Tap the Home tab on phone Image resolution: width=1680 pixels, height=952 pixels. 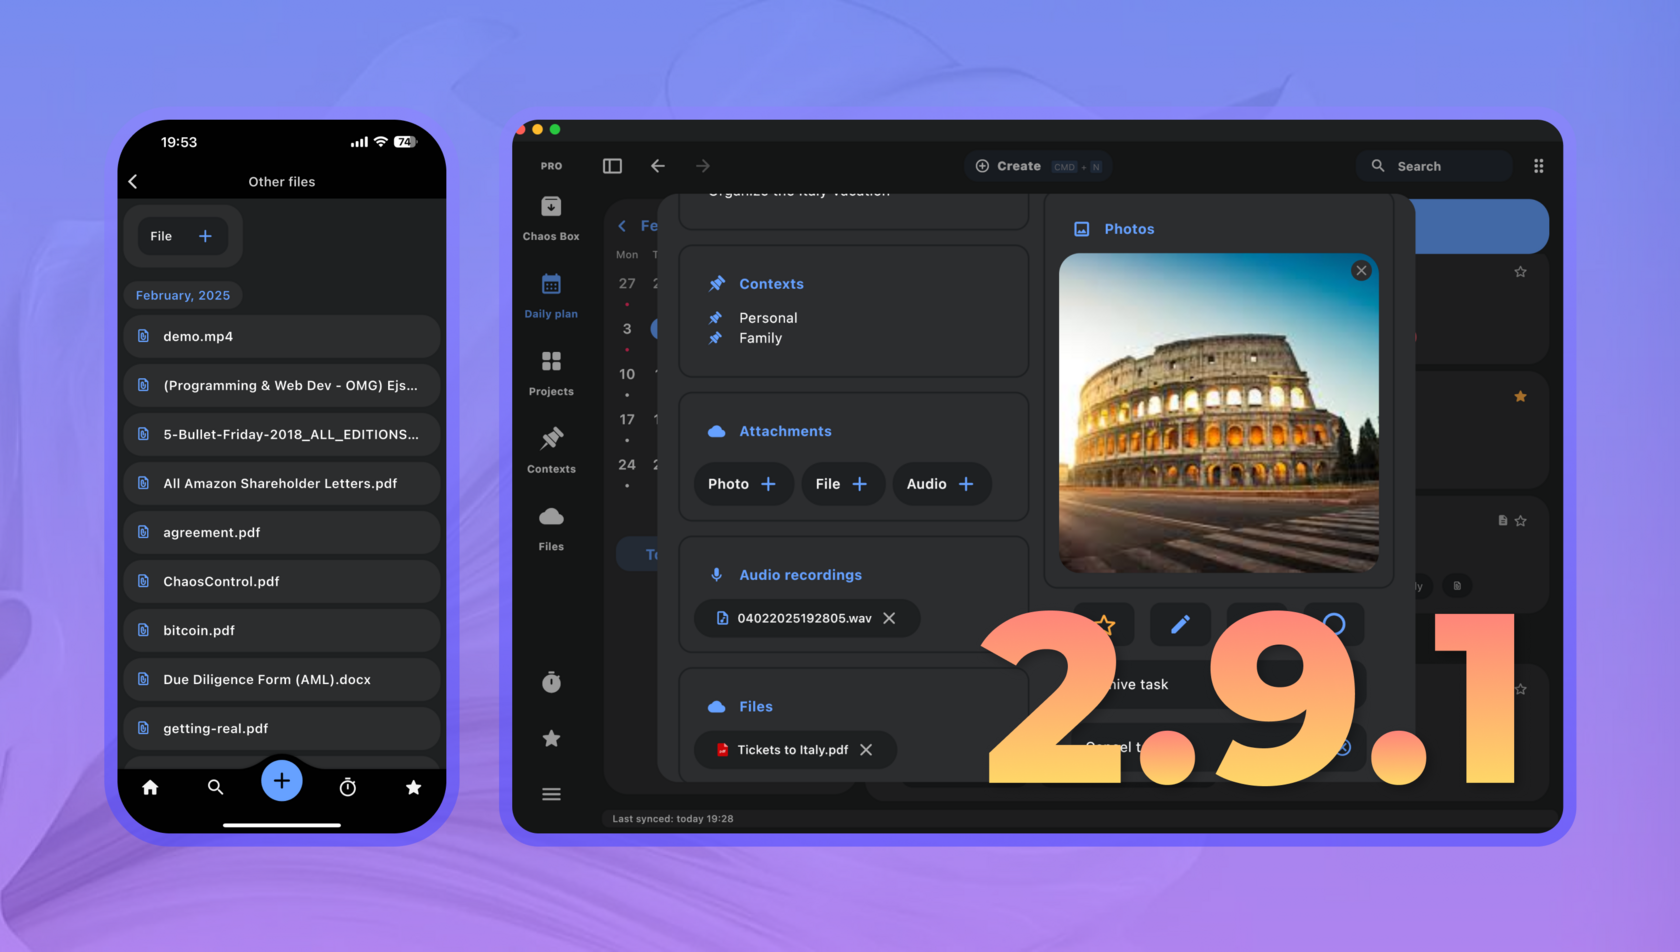click(x=150, y=787)
